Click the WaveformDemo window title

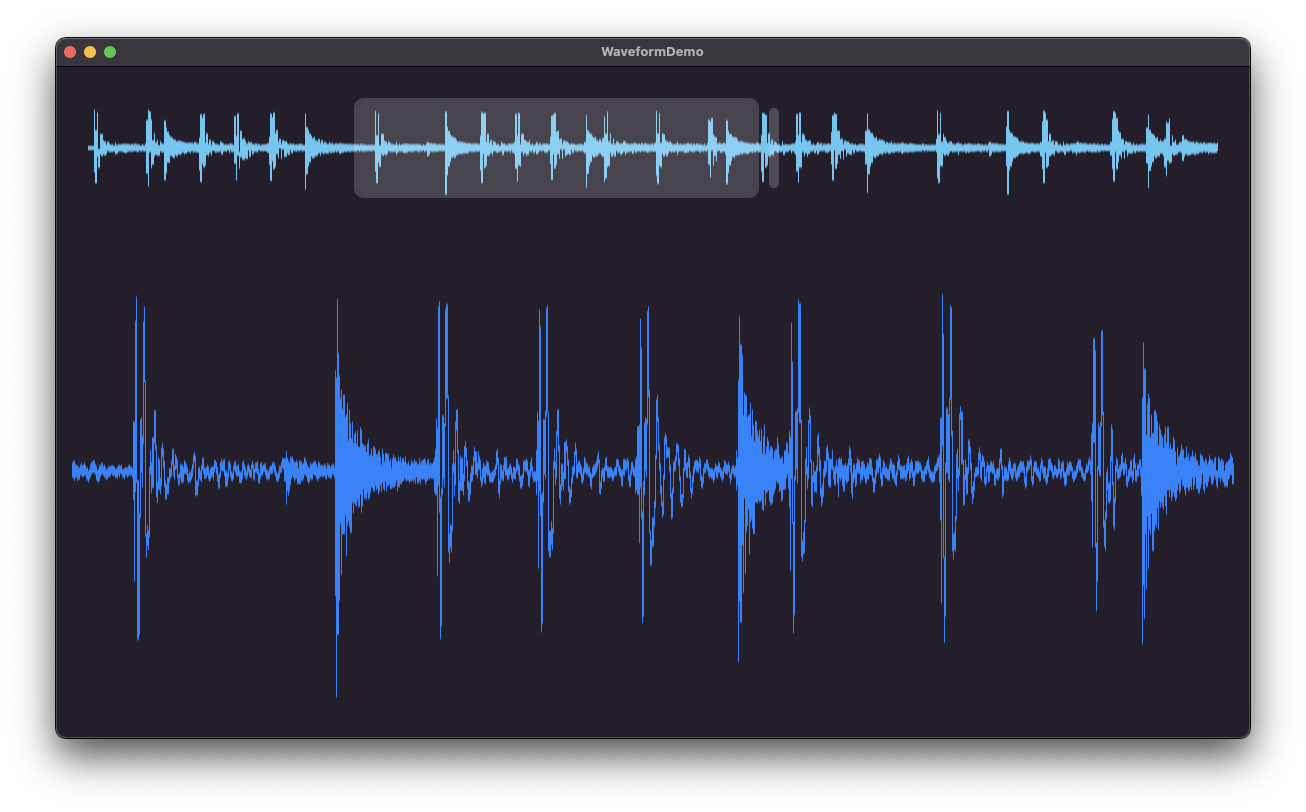tap(652, 52)
